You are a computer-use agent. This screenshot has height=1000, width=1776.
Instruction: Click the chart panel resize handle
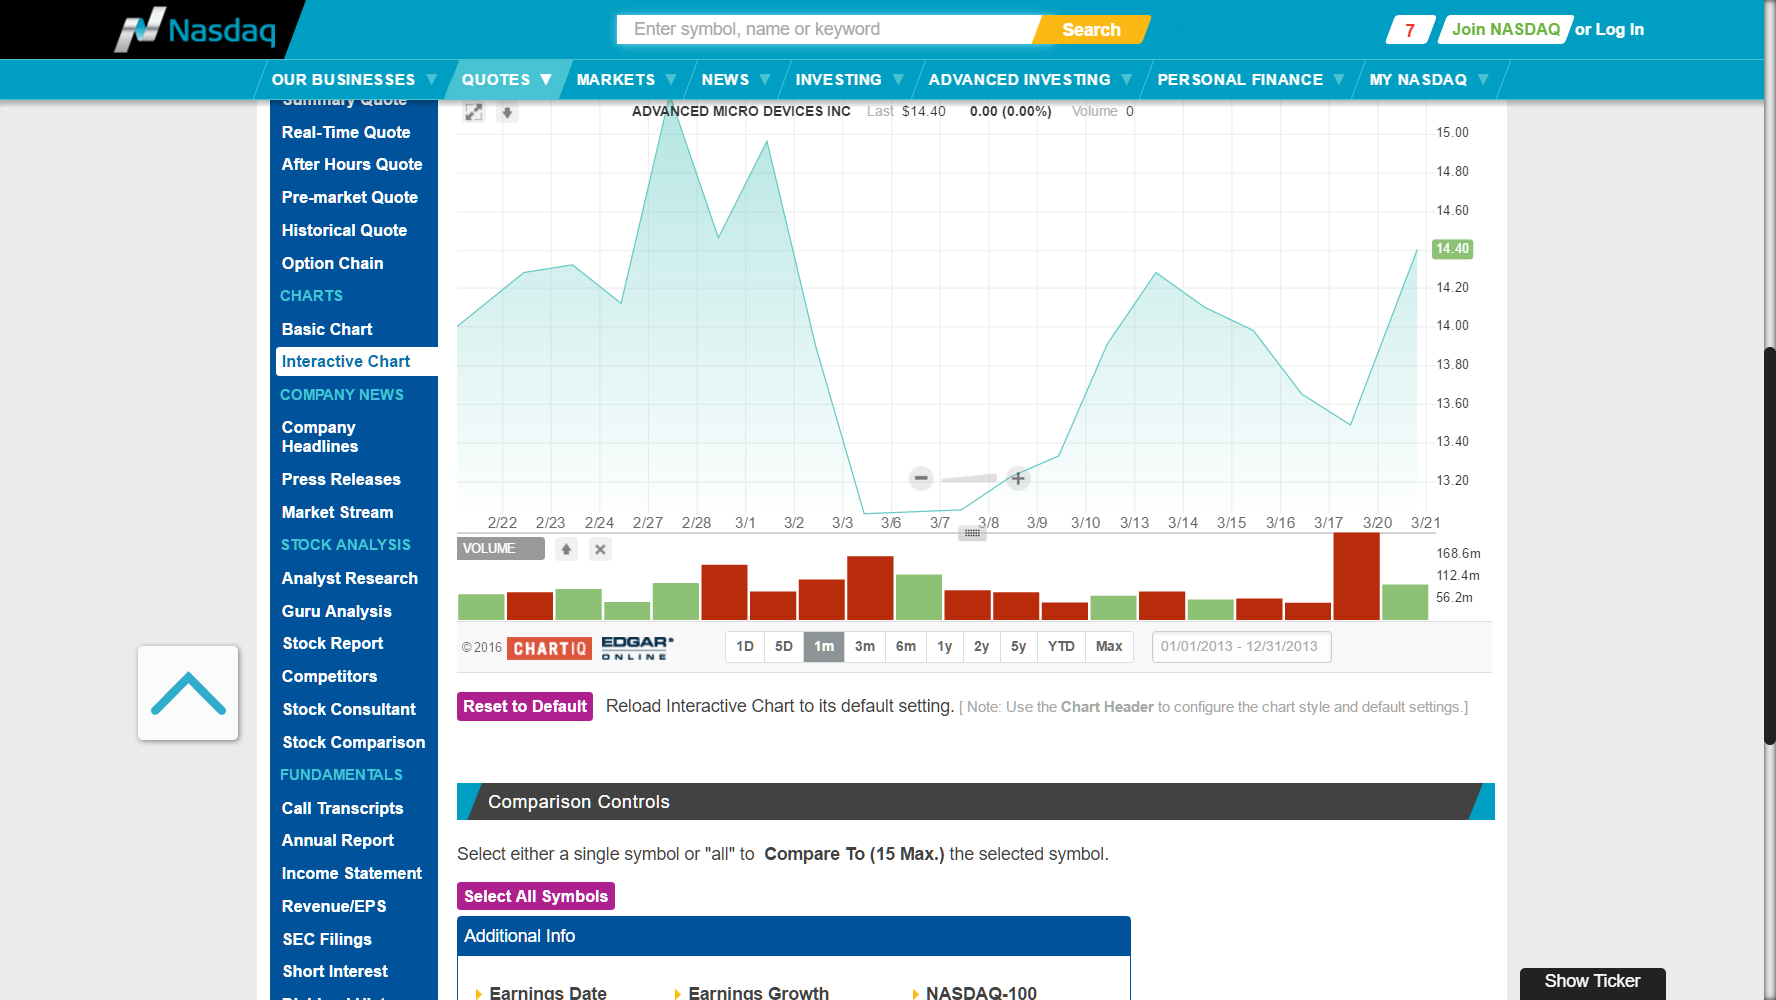pos(972,533)
